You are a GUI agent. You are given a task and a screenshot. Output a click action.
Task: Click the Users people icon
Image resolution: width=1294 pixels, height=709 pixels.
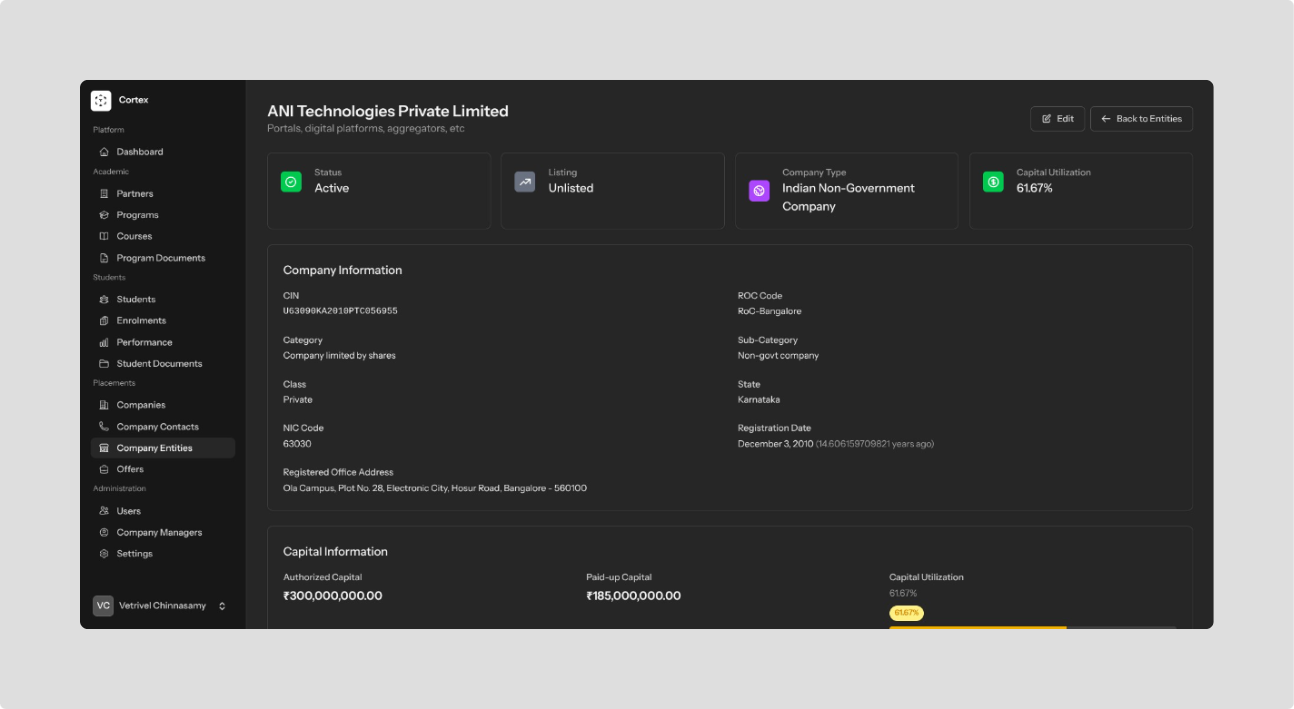(104, 511)
